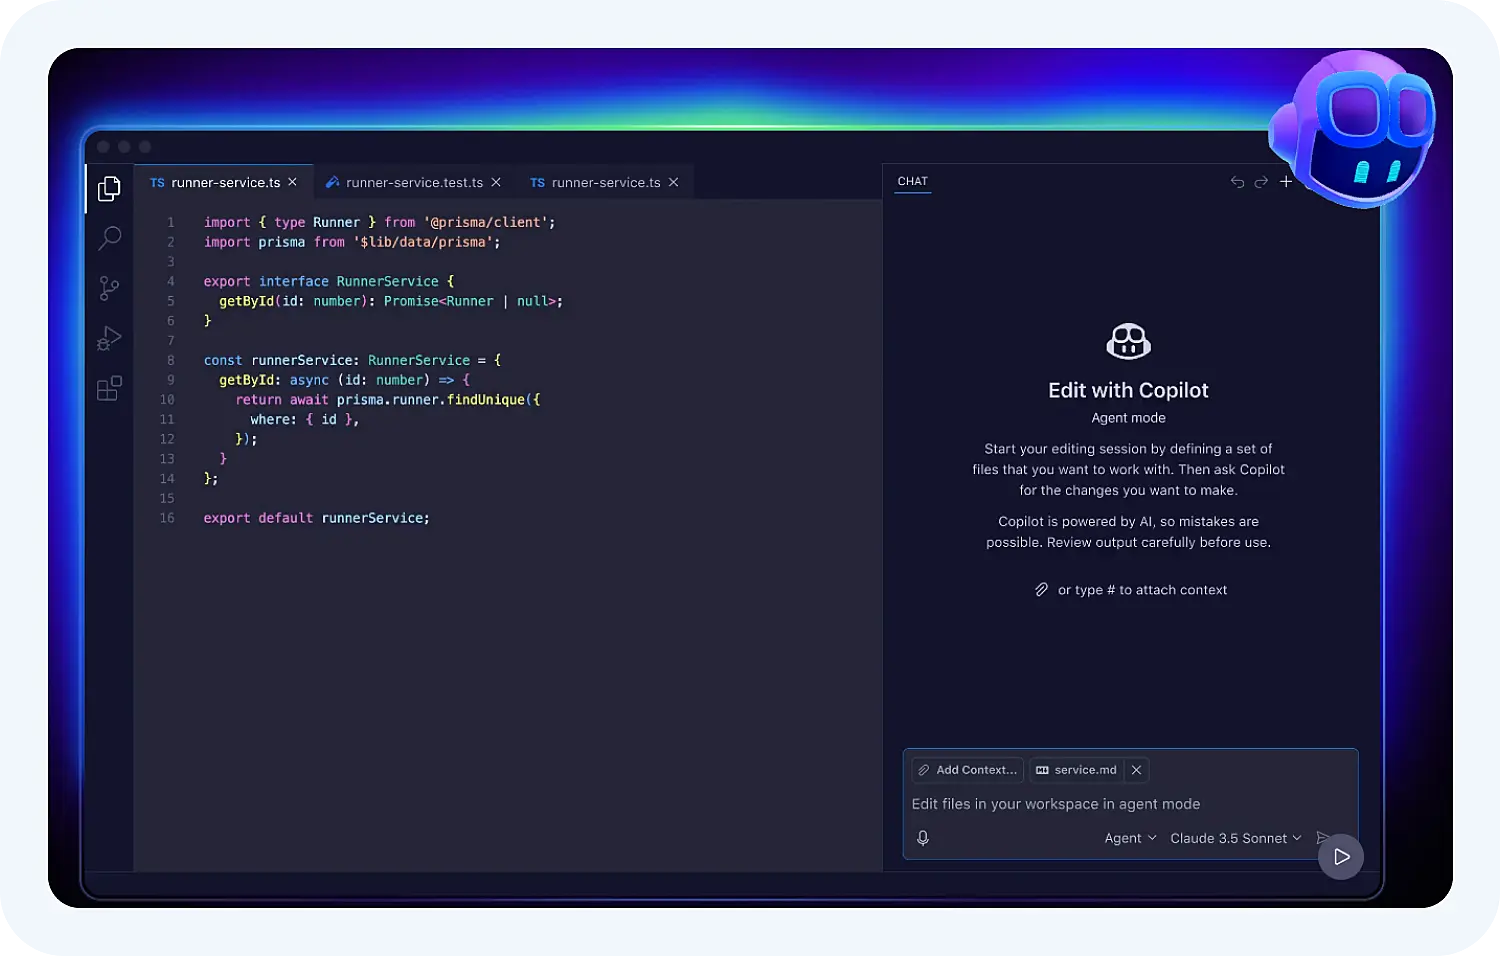1500x956 pixels.
Task: Switch to the second runner-service.ts tab
Action: [605, 182]
